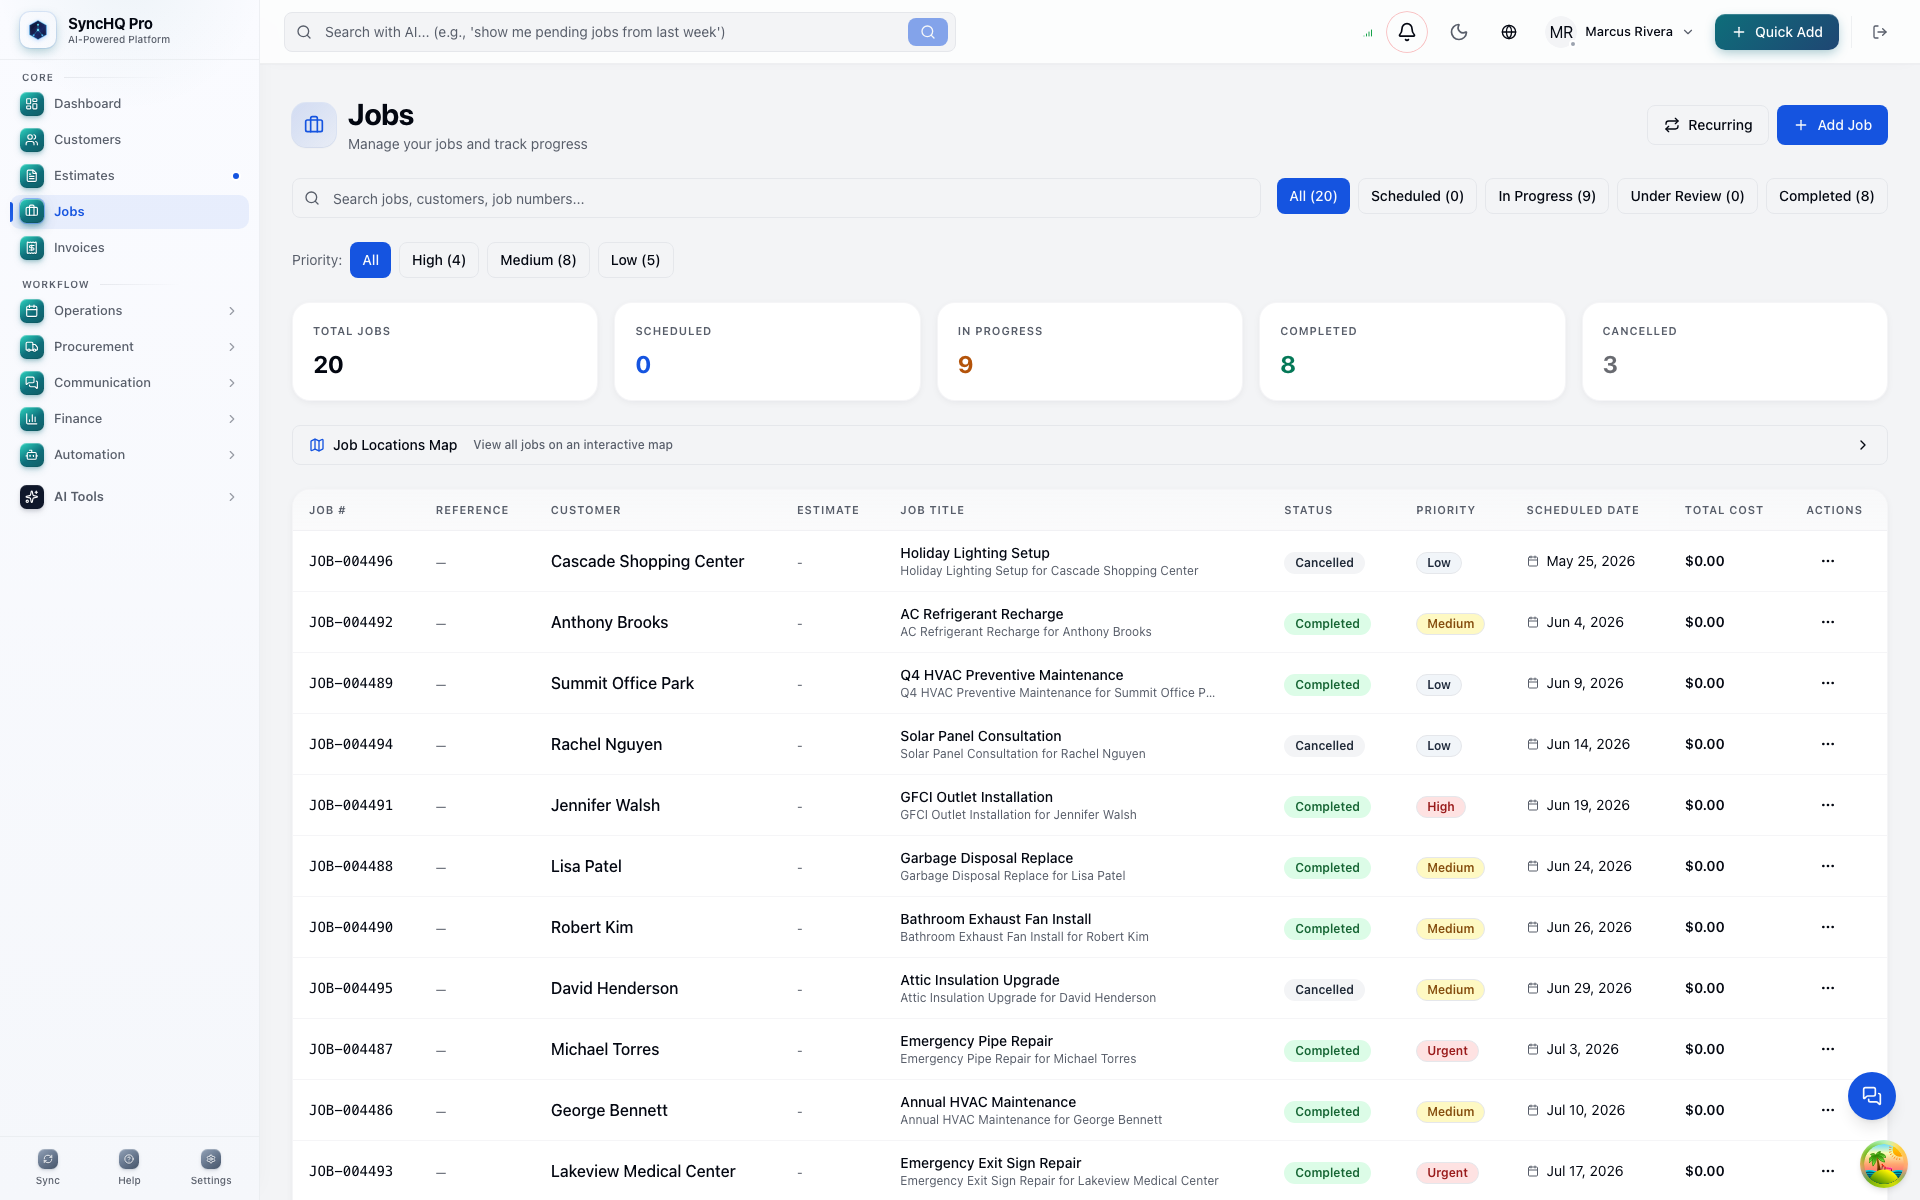Click the Add Job button
The width and height of the screenshot is (1920, 1200).
click(x=1832, y=125)
